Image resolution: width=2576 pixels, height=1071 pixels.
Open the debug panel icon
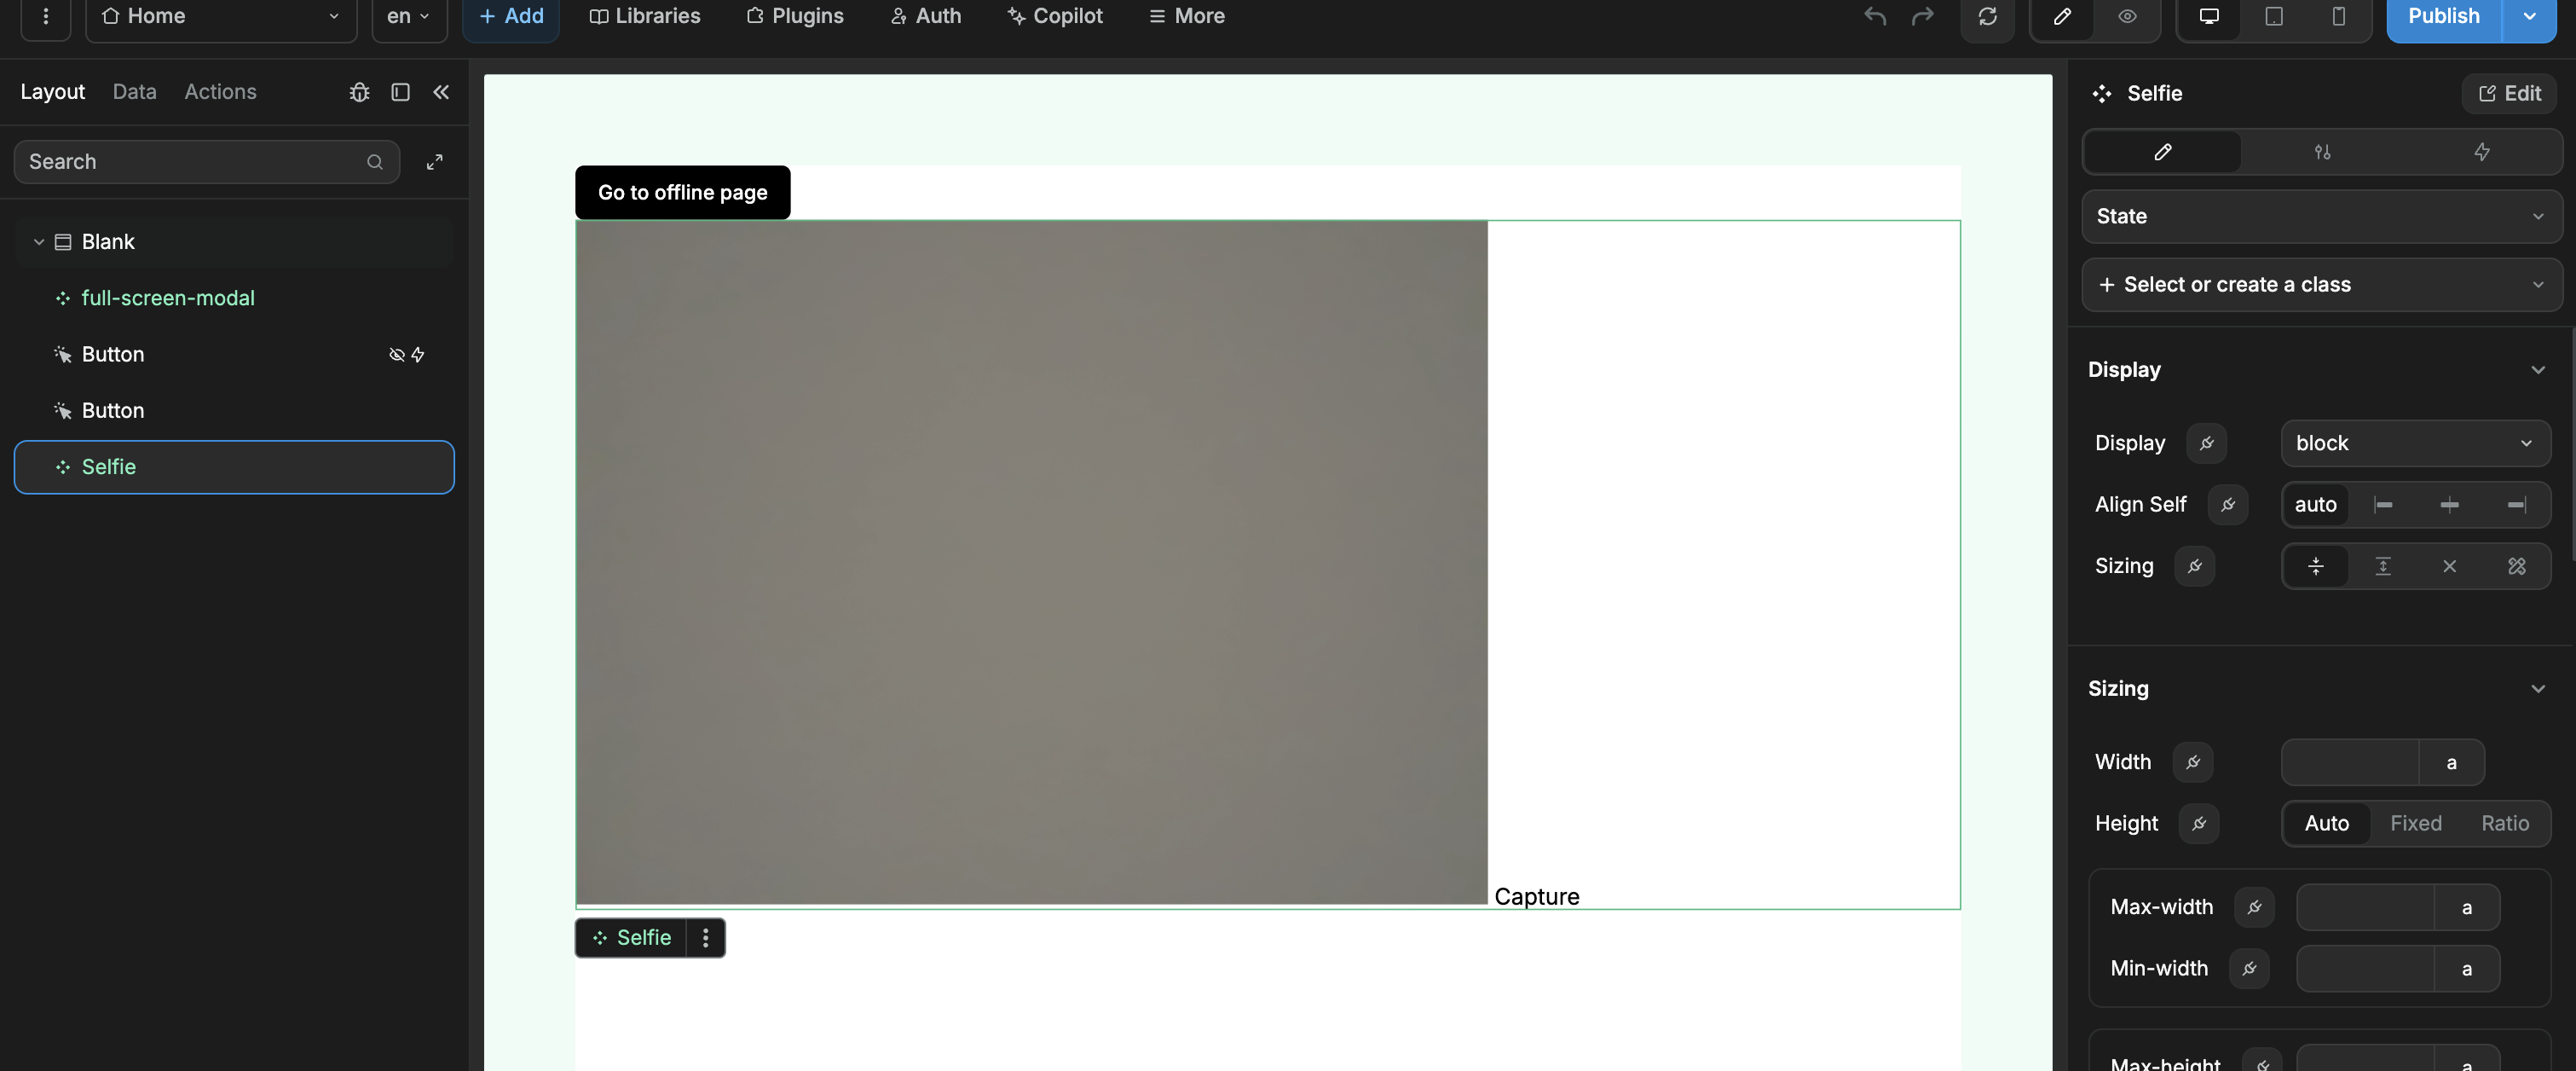pos(359,92)
